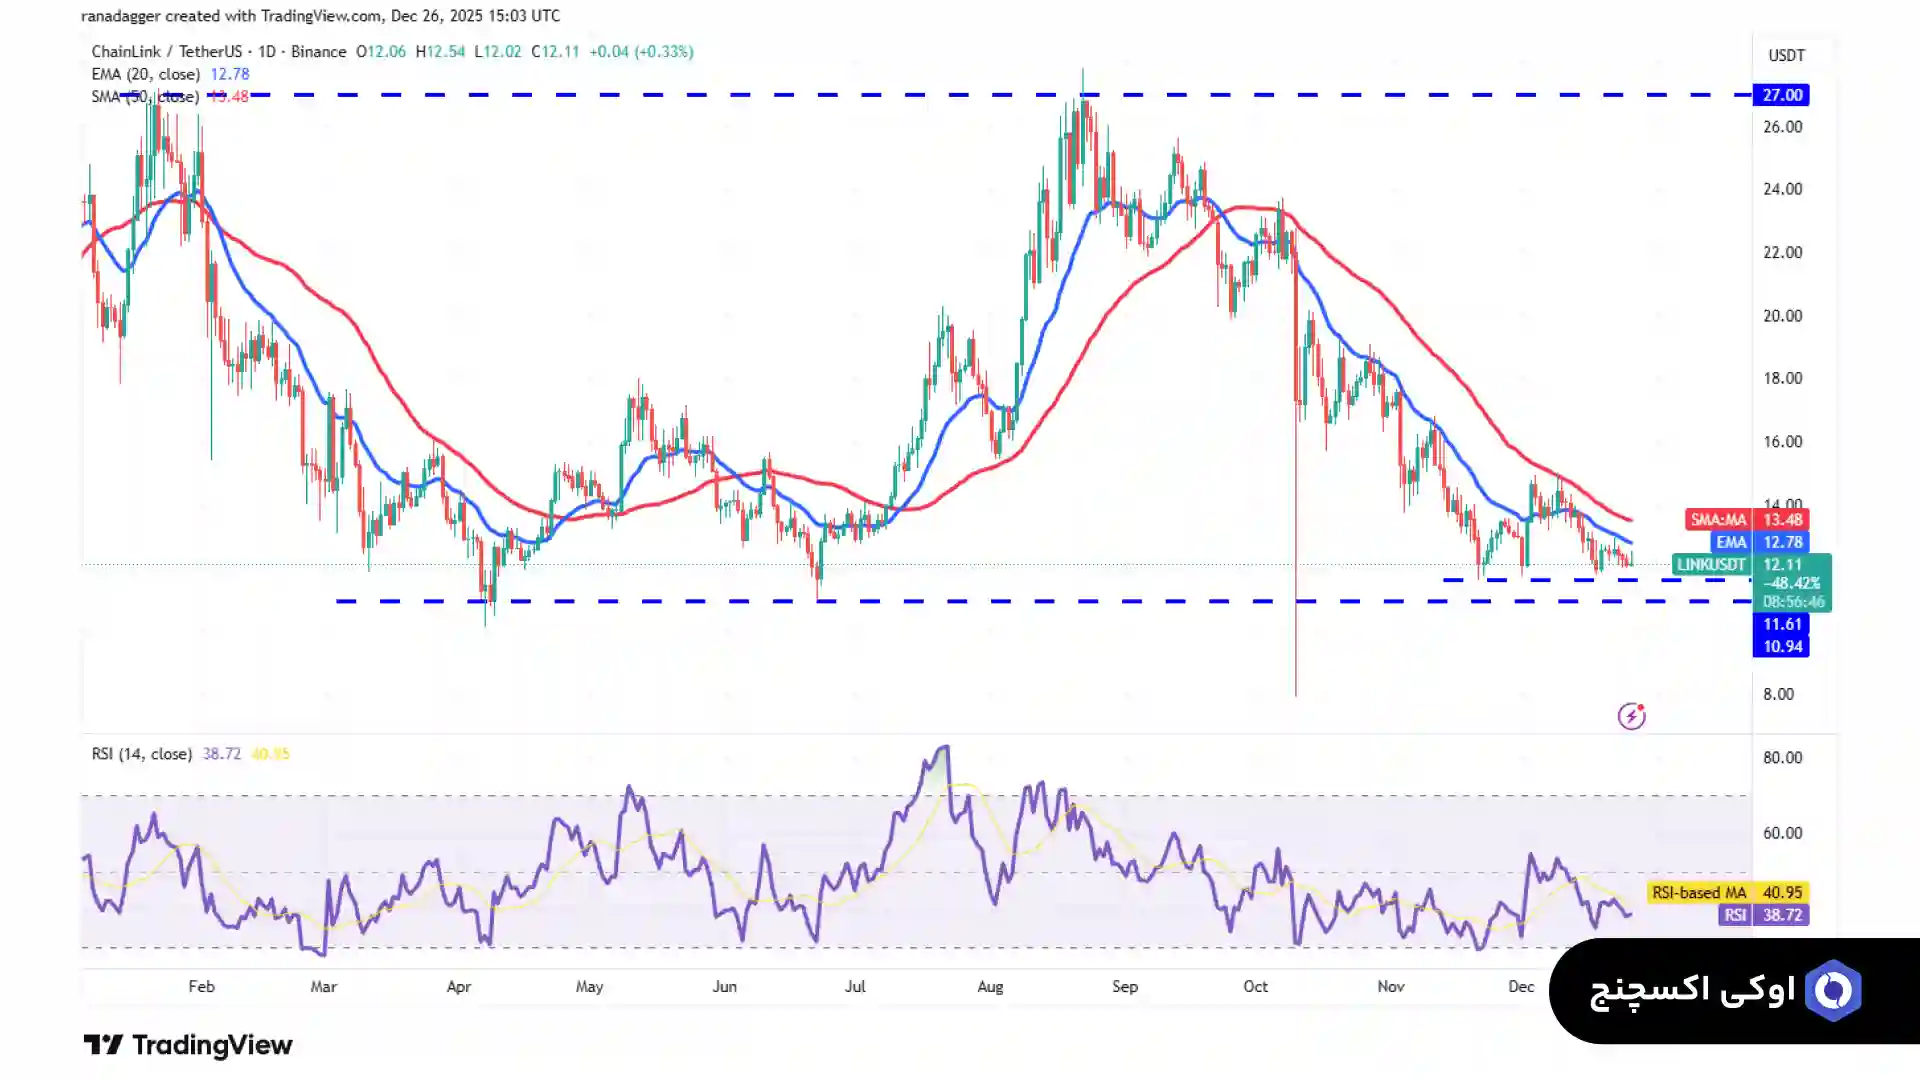
Task: Click the ranadagger TradingView.com attribution text
Action: pyautogui.click(x=320, y=16)
